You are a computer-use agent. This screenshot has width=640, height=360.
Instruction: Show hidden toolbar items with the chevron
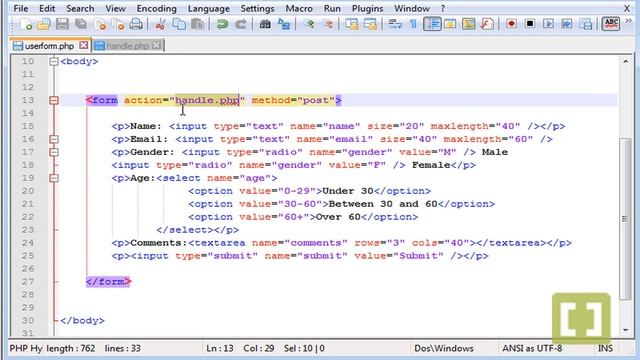pyautogui.click(x=629, y=21)
